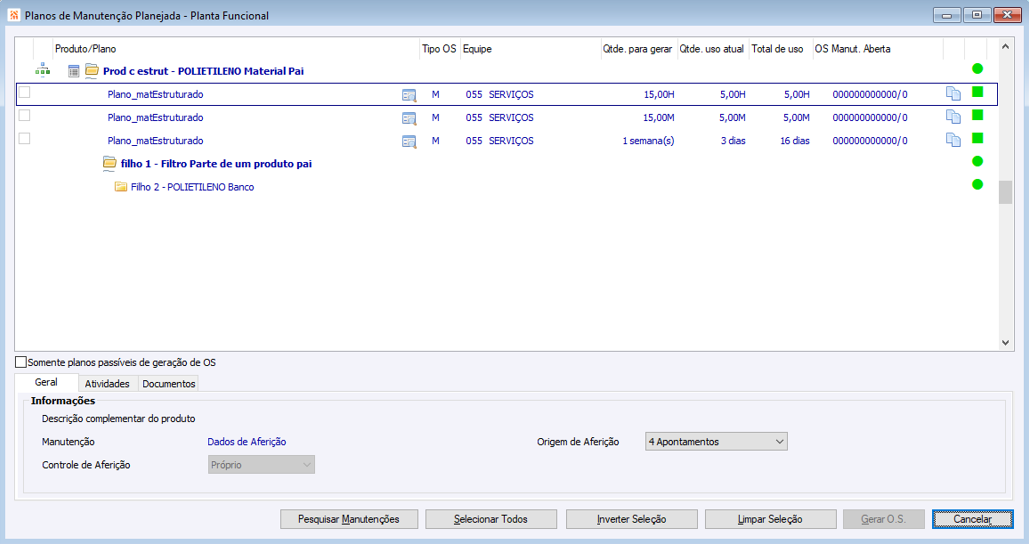Open the Controle de Aferição Próprio combo box
Screen dimensions: 1029x544
(261, 465)
